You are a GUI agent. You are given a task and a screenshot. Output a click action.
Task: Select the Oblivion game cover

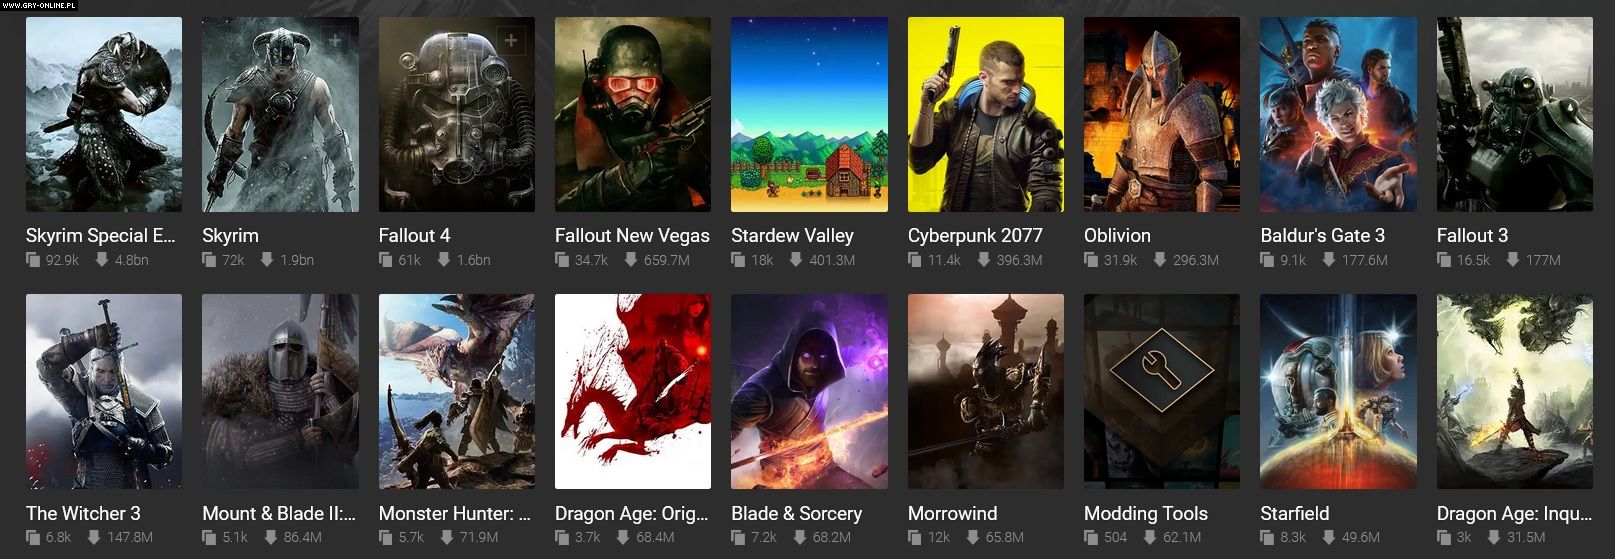[x=1161, y=114]
